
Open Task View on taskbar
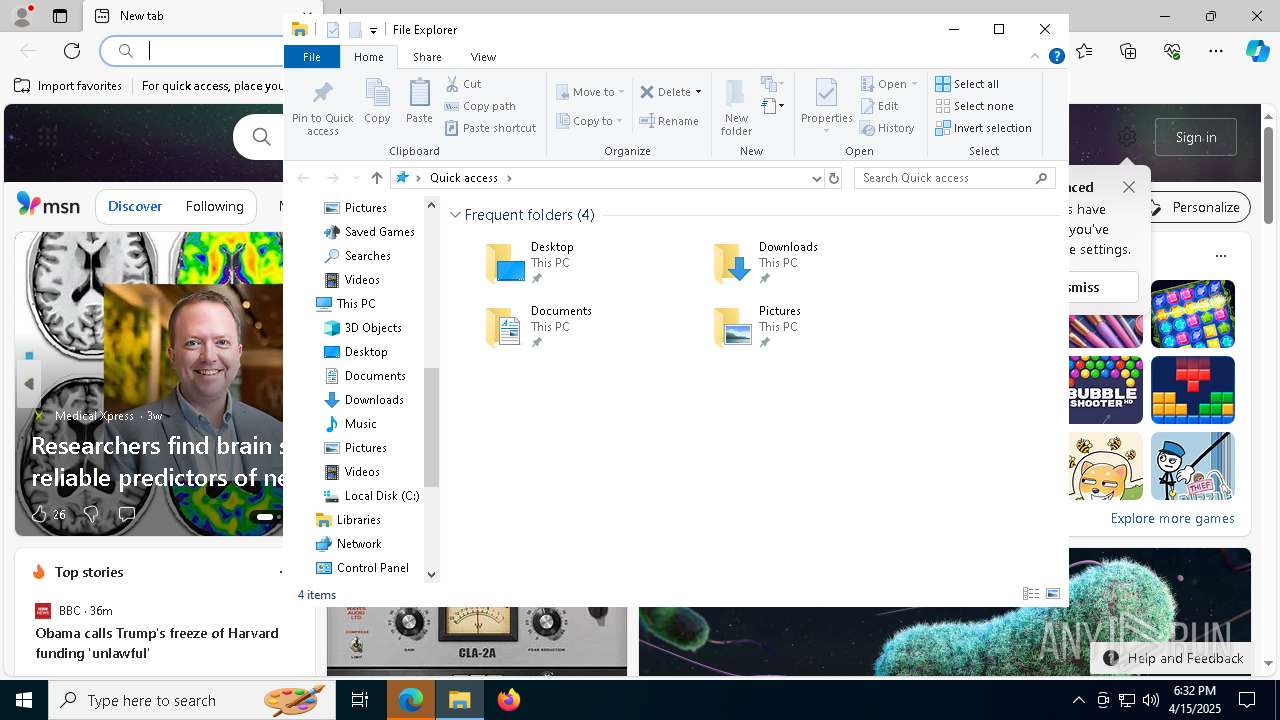360,700
